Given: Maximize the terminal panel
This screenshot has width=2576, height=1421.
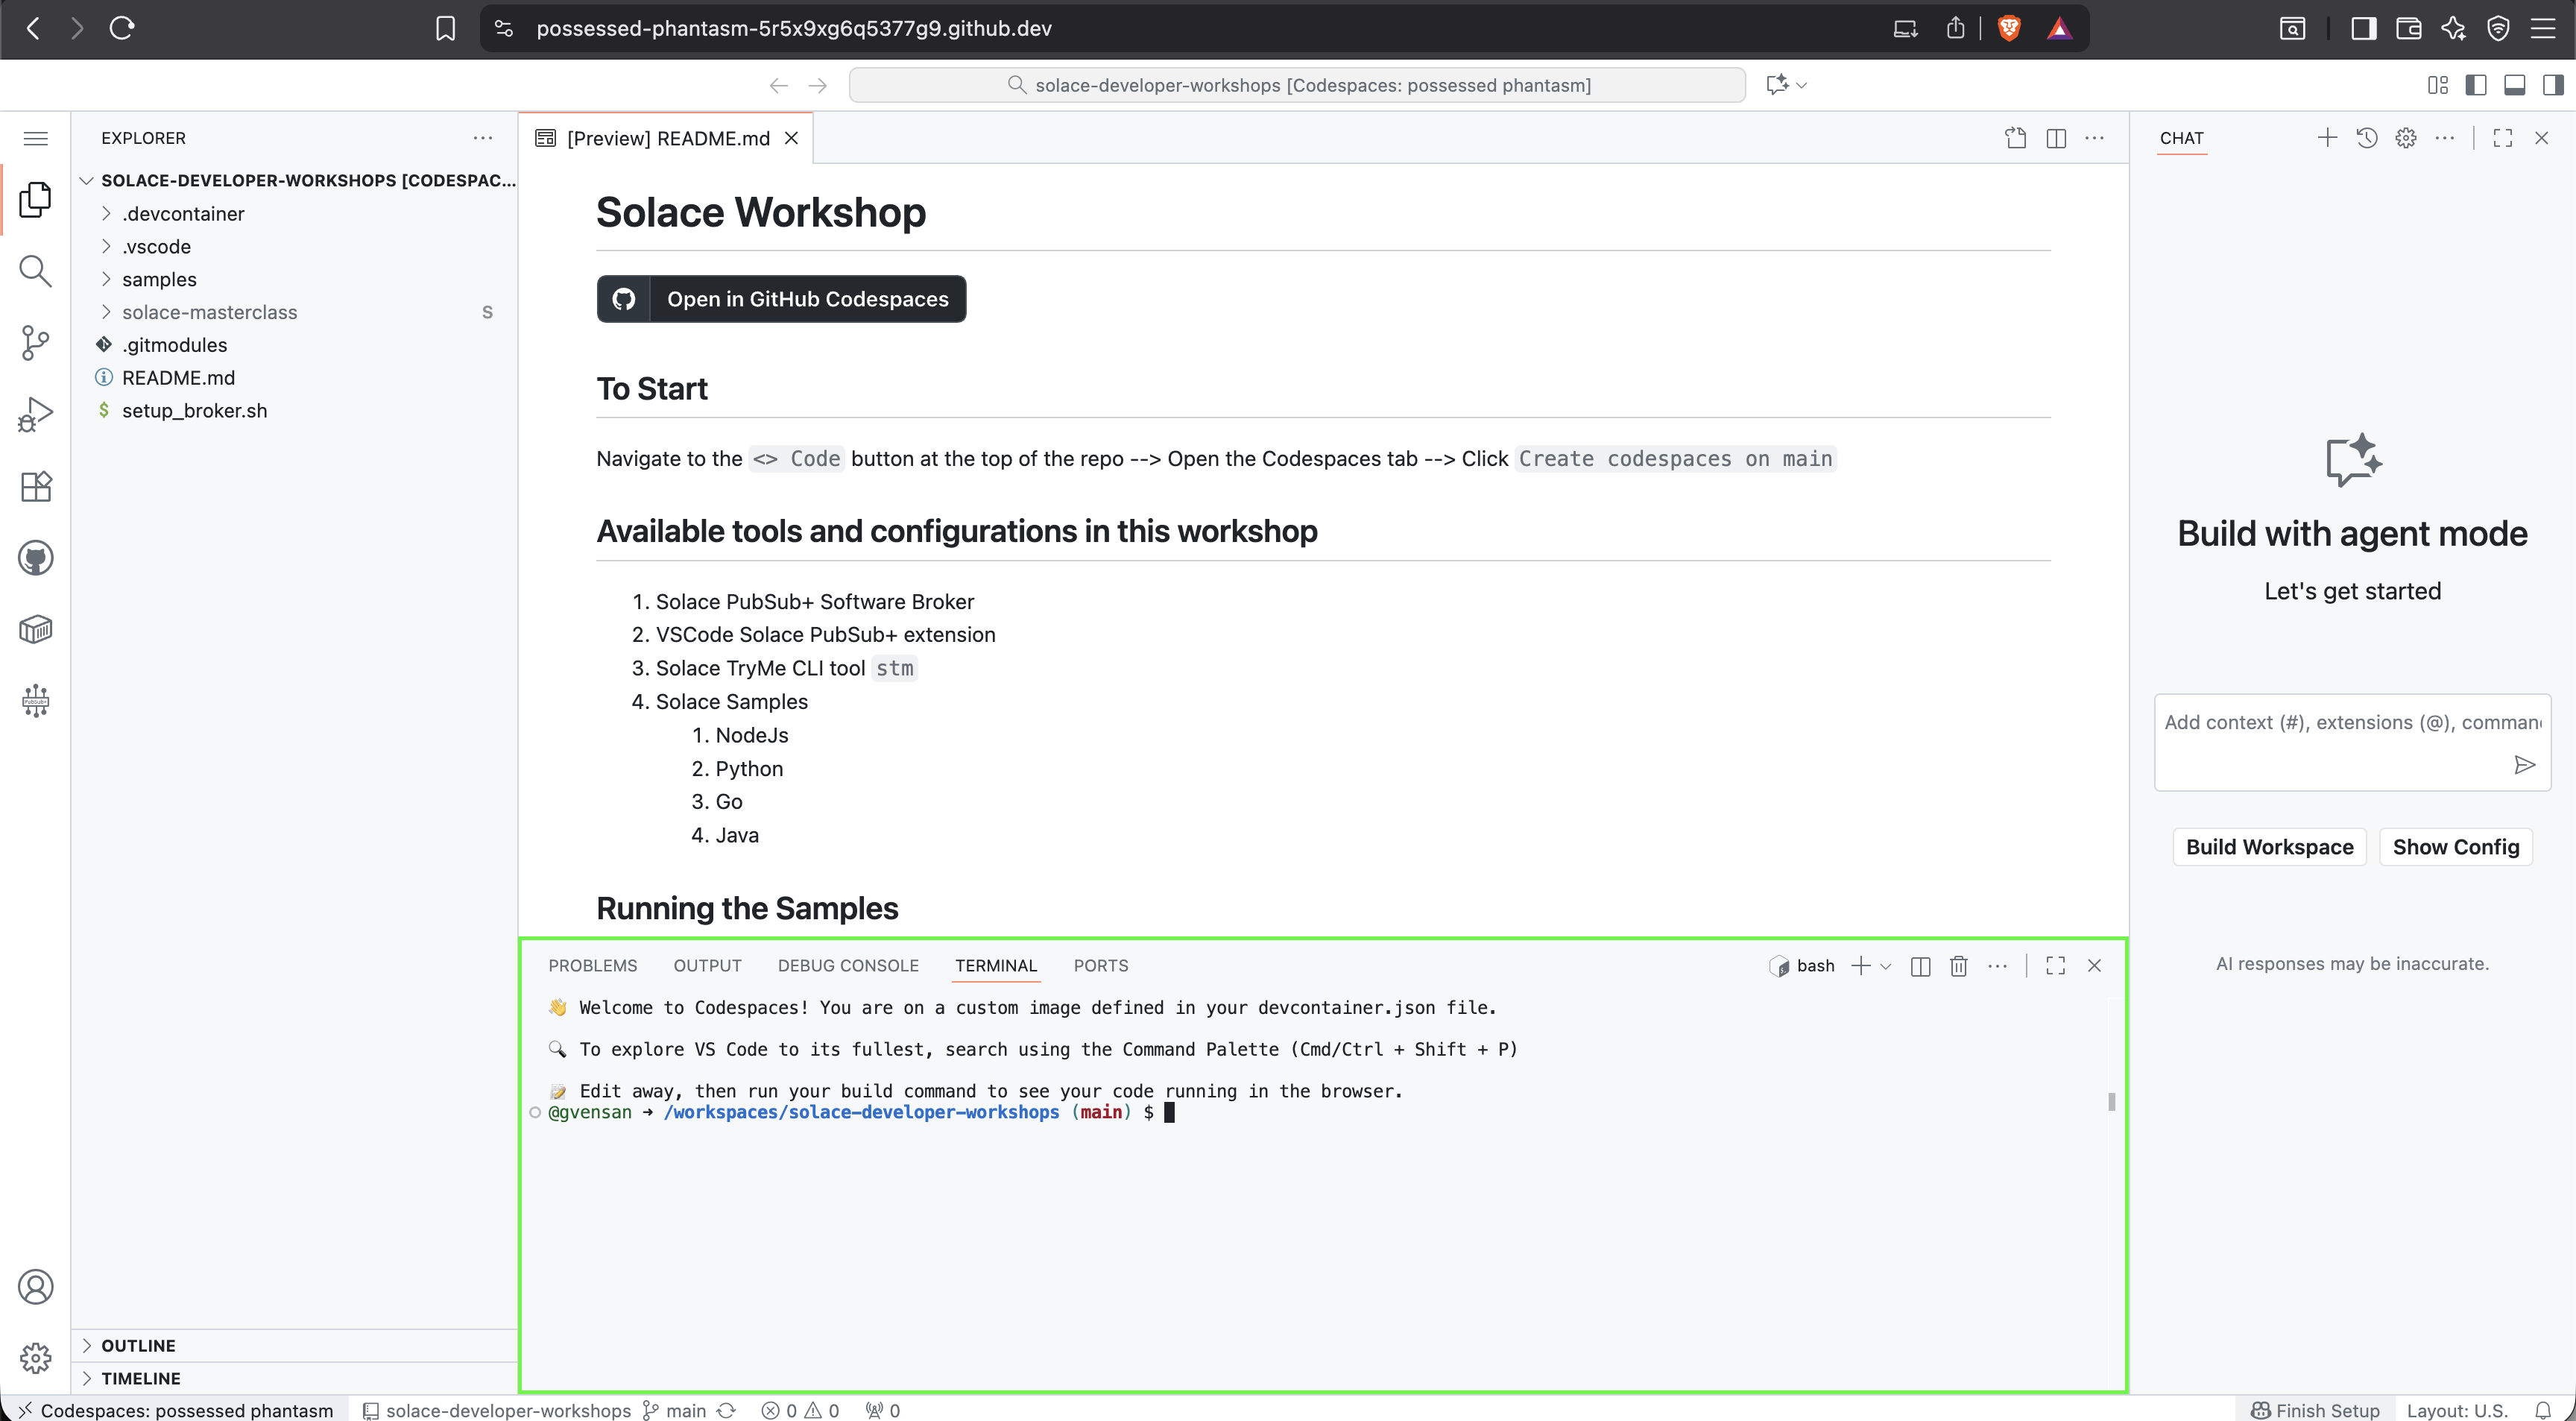Looking at the screenshot, I should tap(2055, 966).
